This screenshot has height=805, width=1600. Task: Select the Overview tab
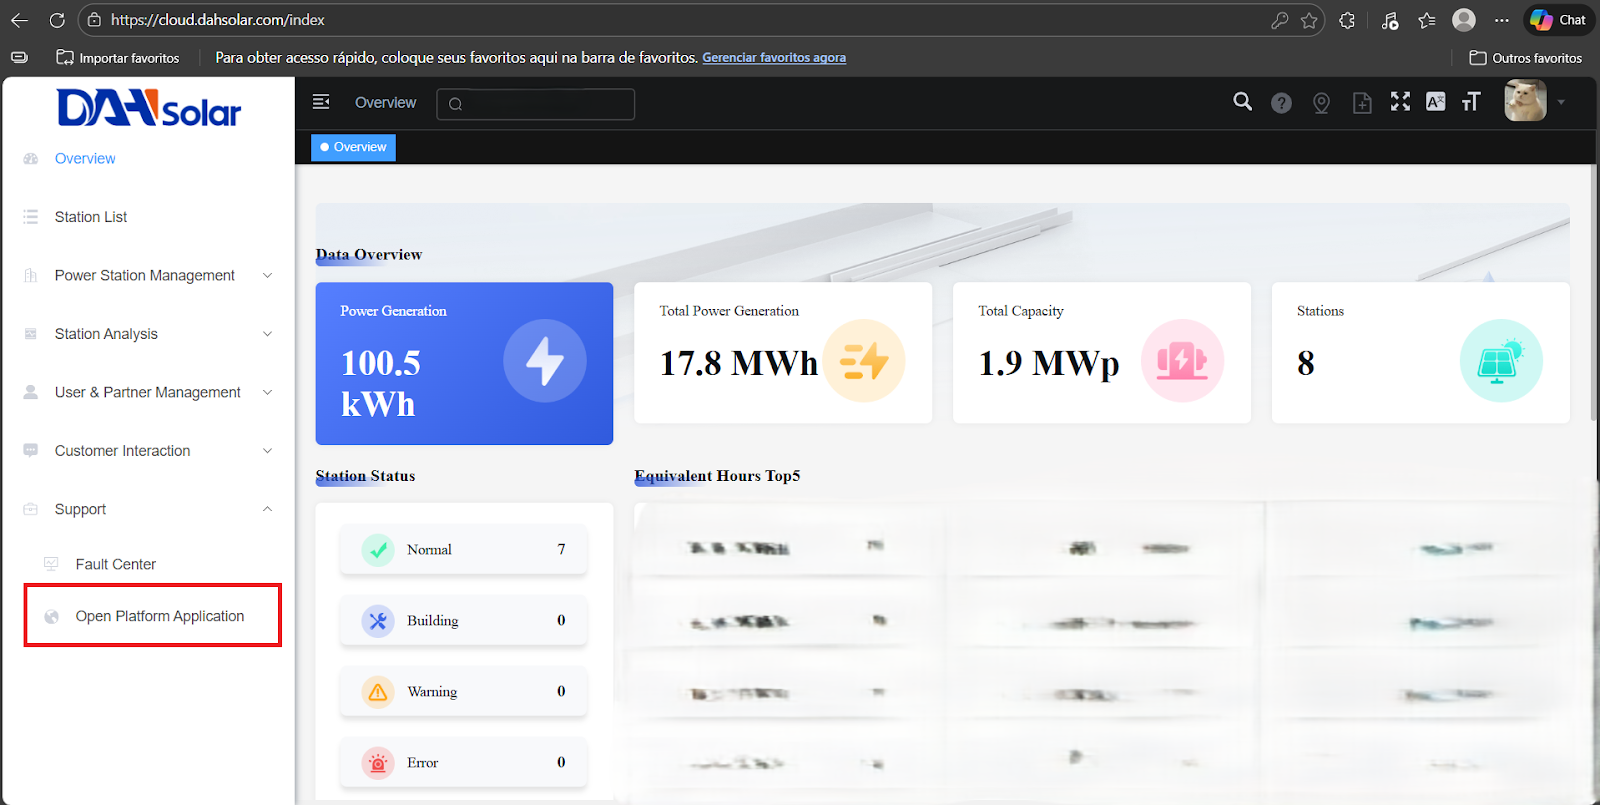pos(354,147)
